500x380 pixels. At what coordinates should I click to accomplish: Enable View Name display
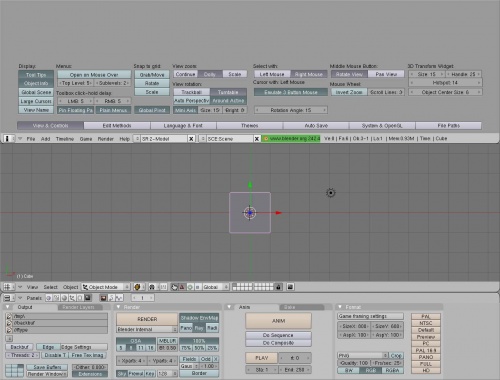click(x=36, y=110)
